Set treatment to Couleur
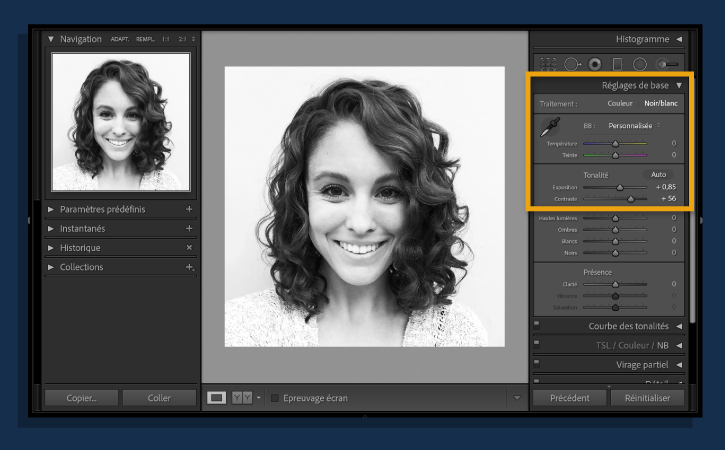This screenshot has width=725, height=450. coord(620,104)
